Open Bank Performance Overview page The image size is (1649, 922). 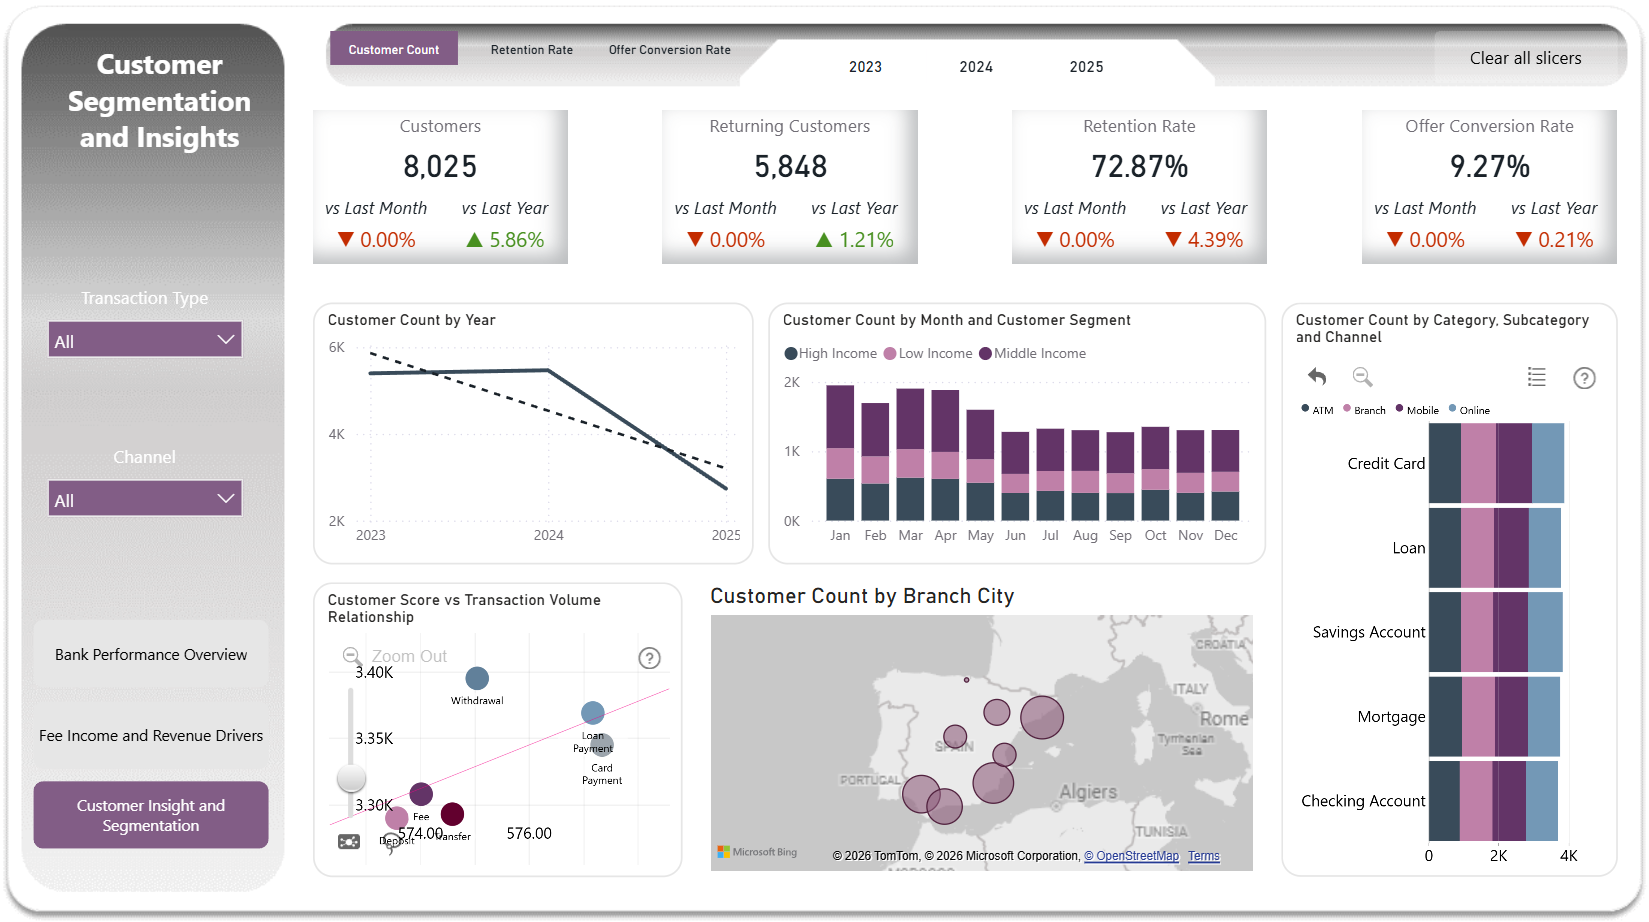point(151,654)
